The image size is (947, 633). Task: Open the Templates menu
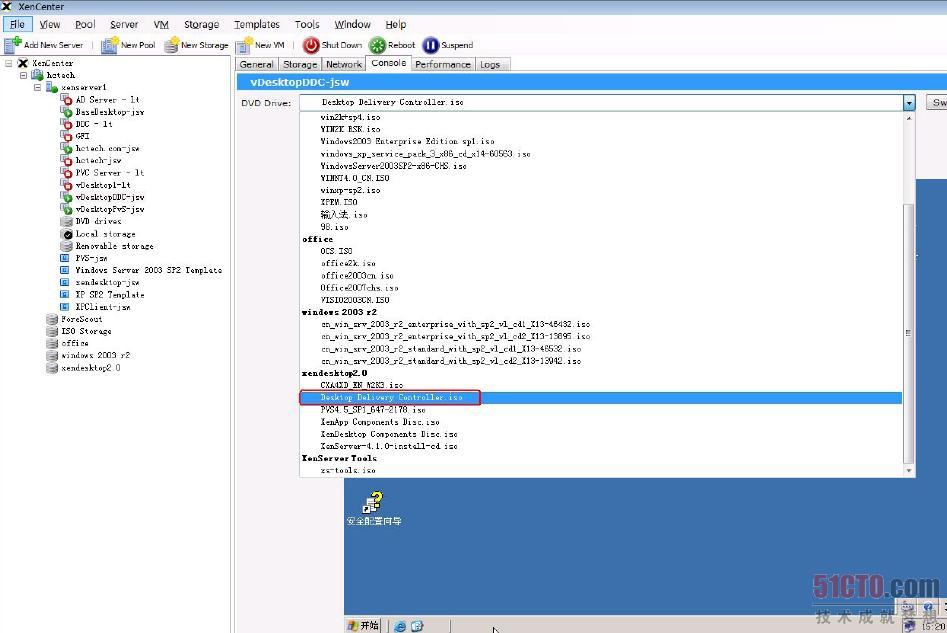(x=257, y=24)
